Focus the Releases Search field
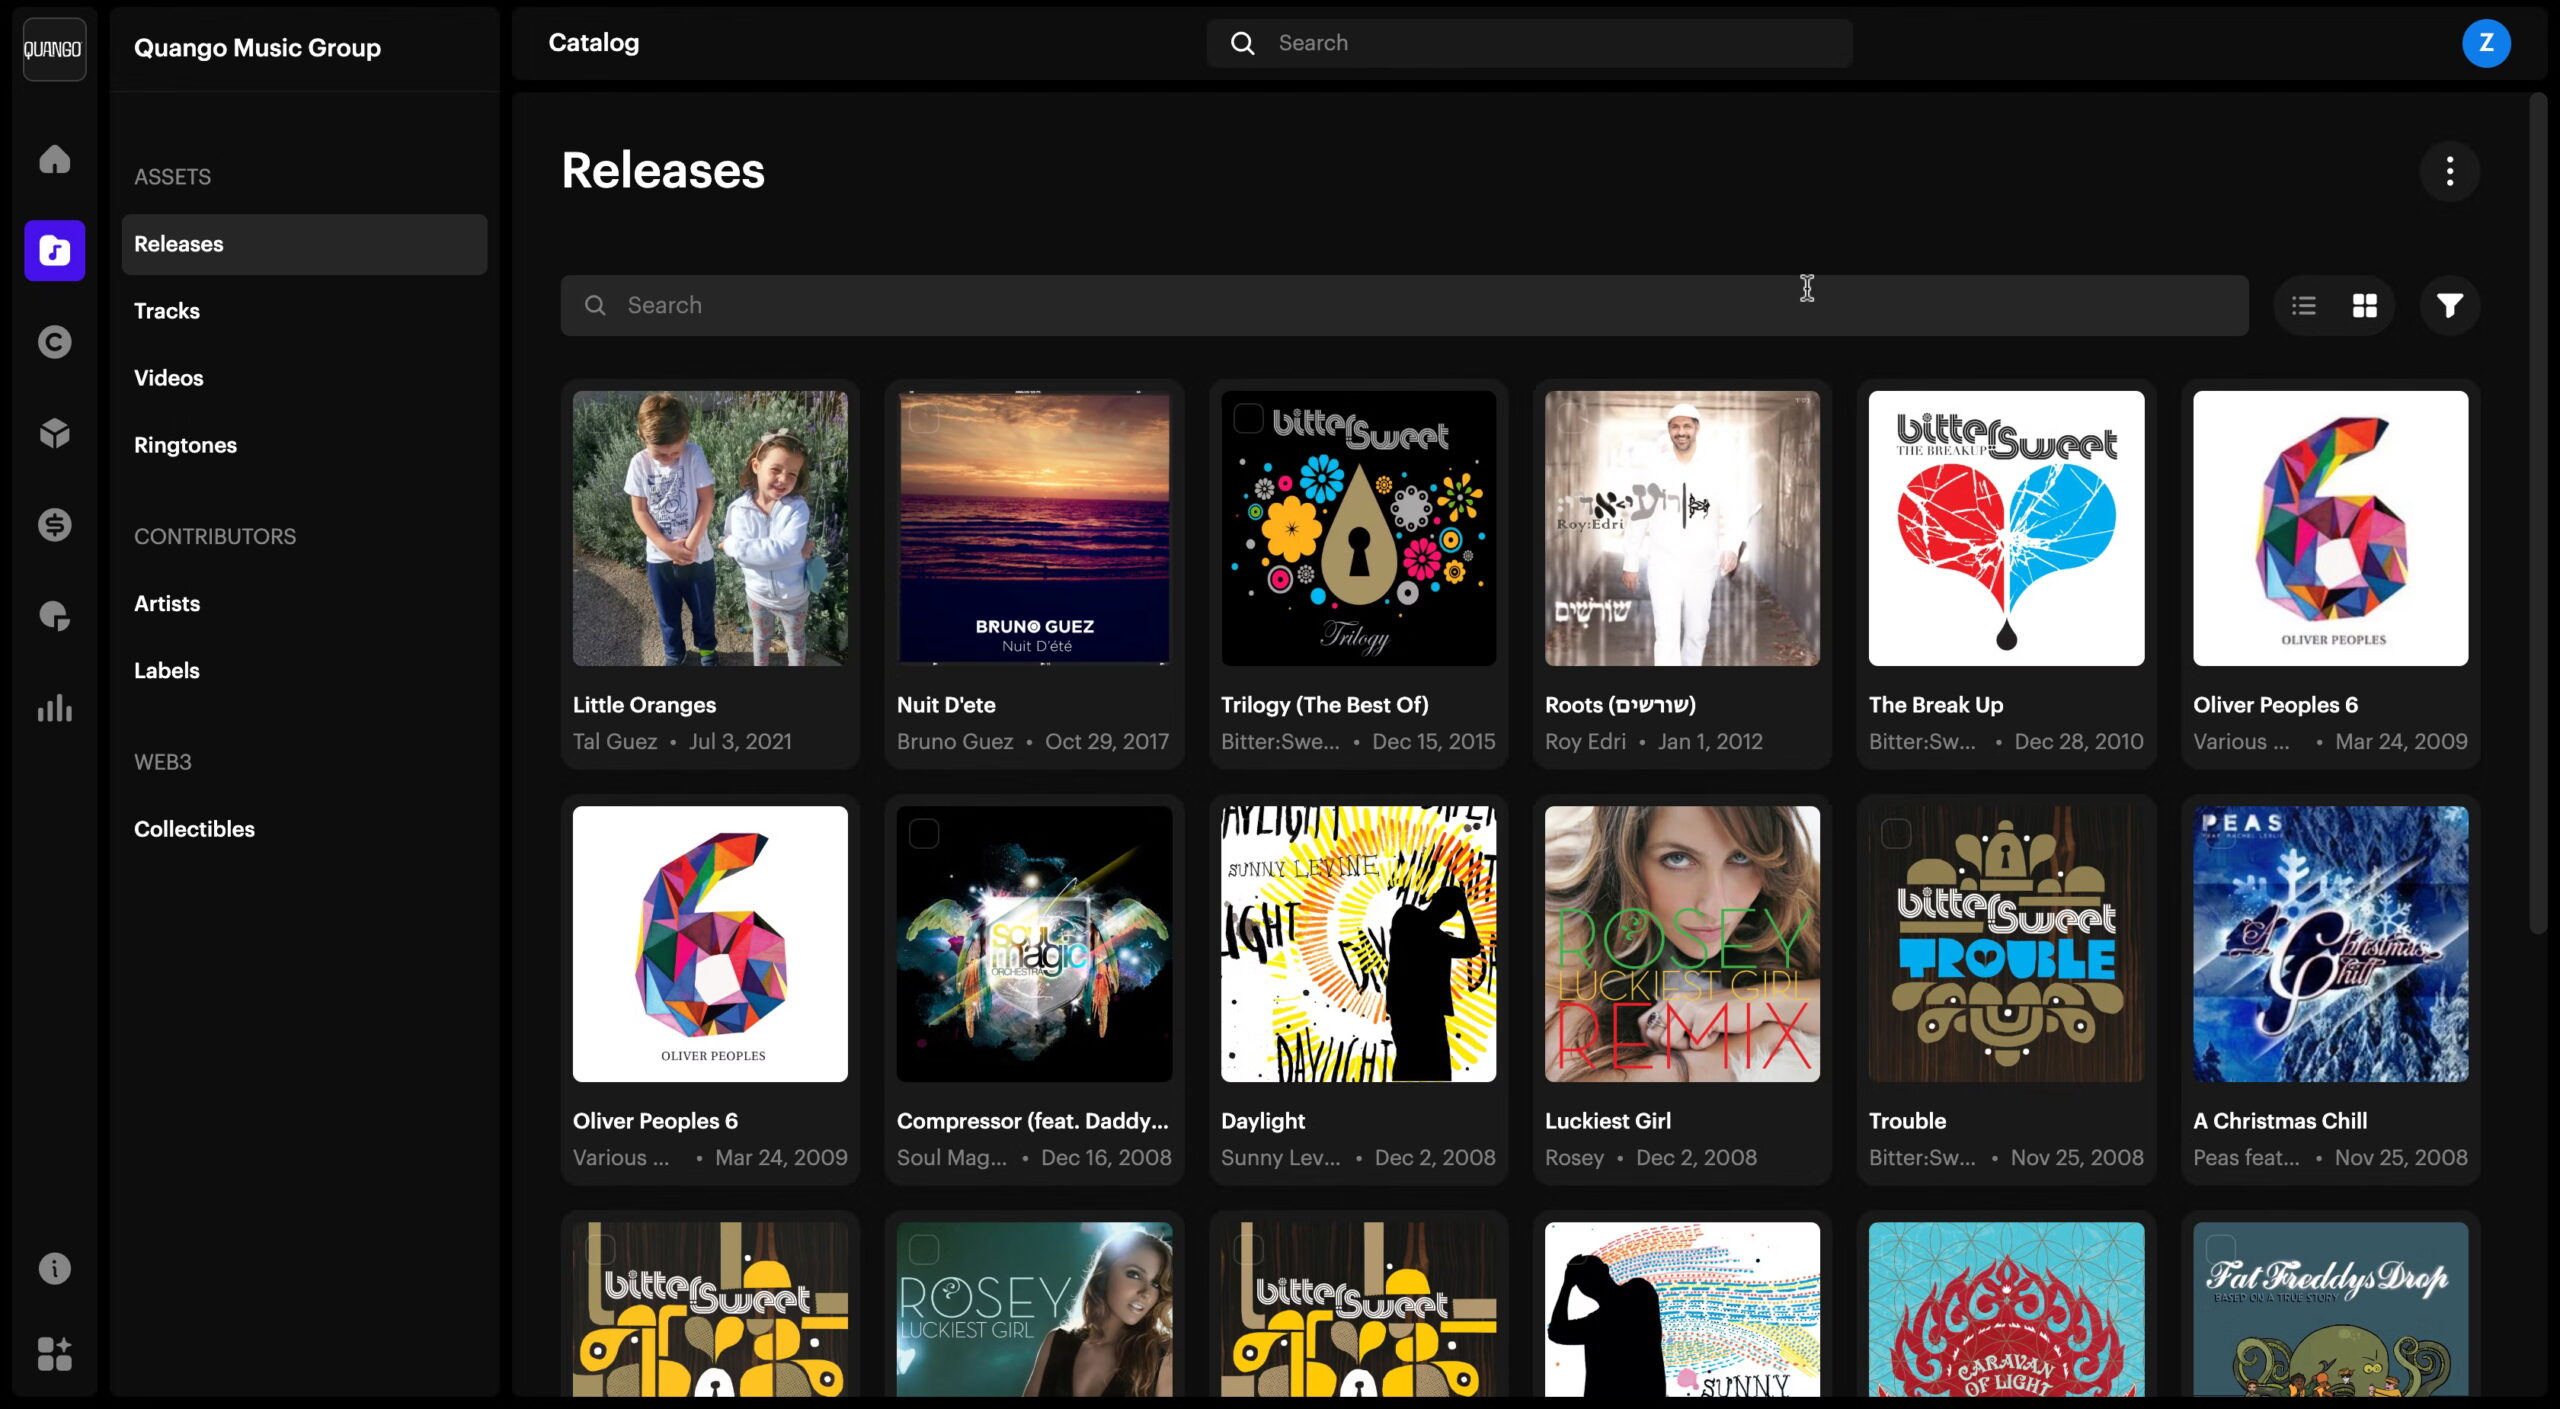Viewport: 2560px width, 1409px height. tap(1404, 305)
